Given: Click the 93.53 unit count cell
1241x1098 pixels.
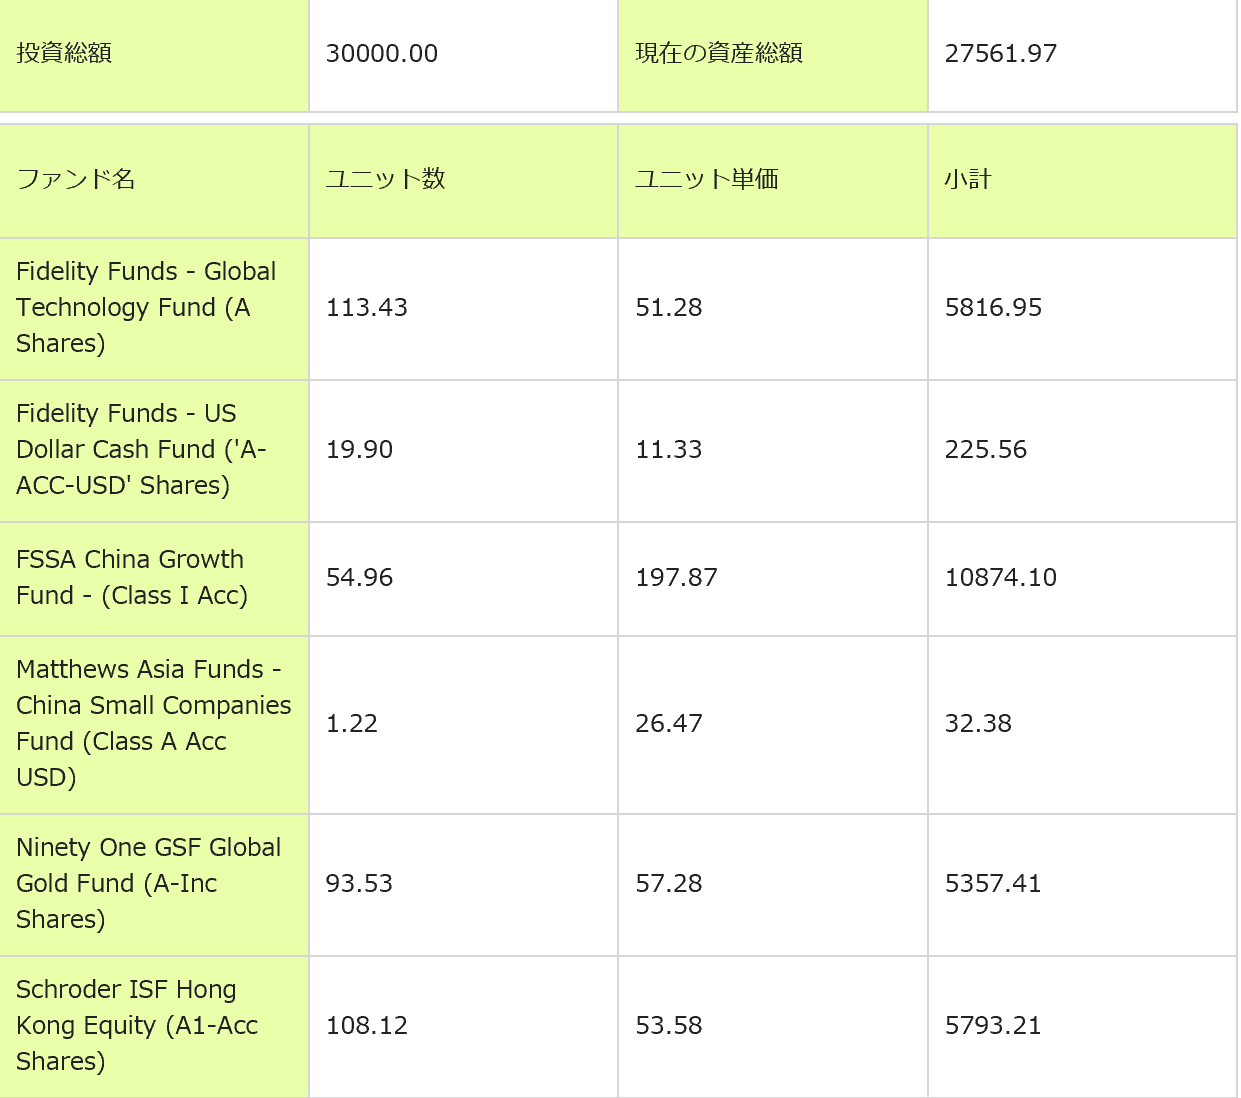Looking at the screenshot, I should click(x=359, y=883).
